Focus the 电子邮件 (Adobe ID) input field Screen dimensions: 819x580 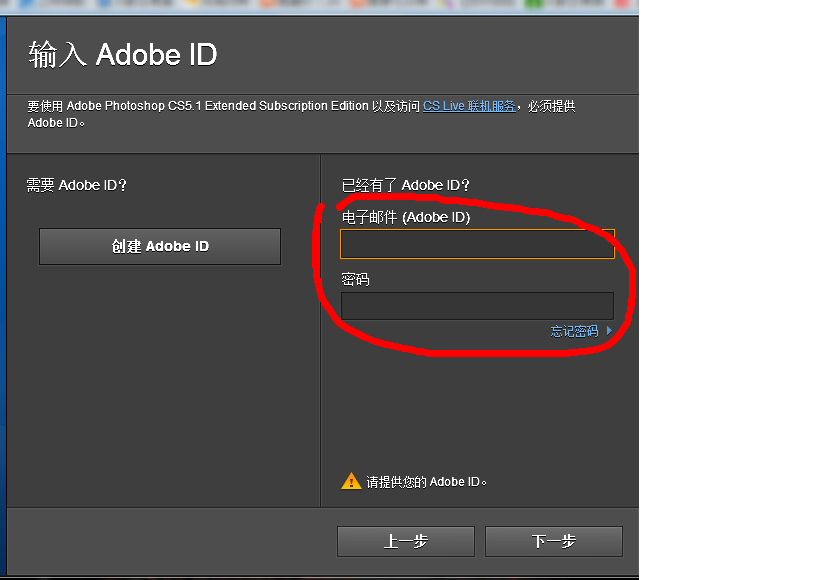click(477, 244)
